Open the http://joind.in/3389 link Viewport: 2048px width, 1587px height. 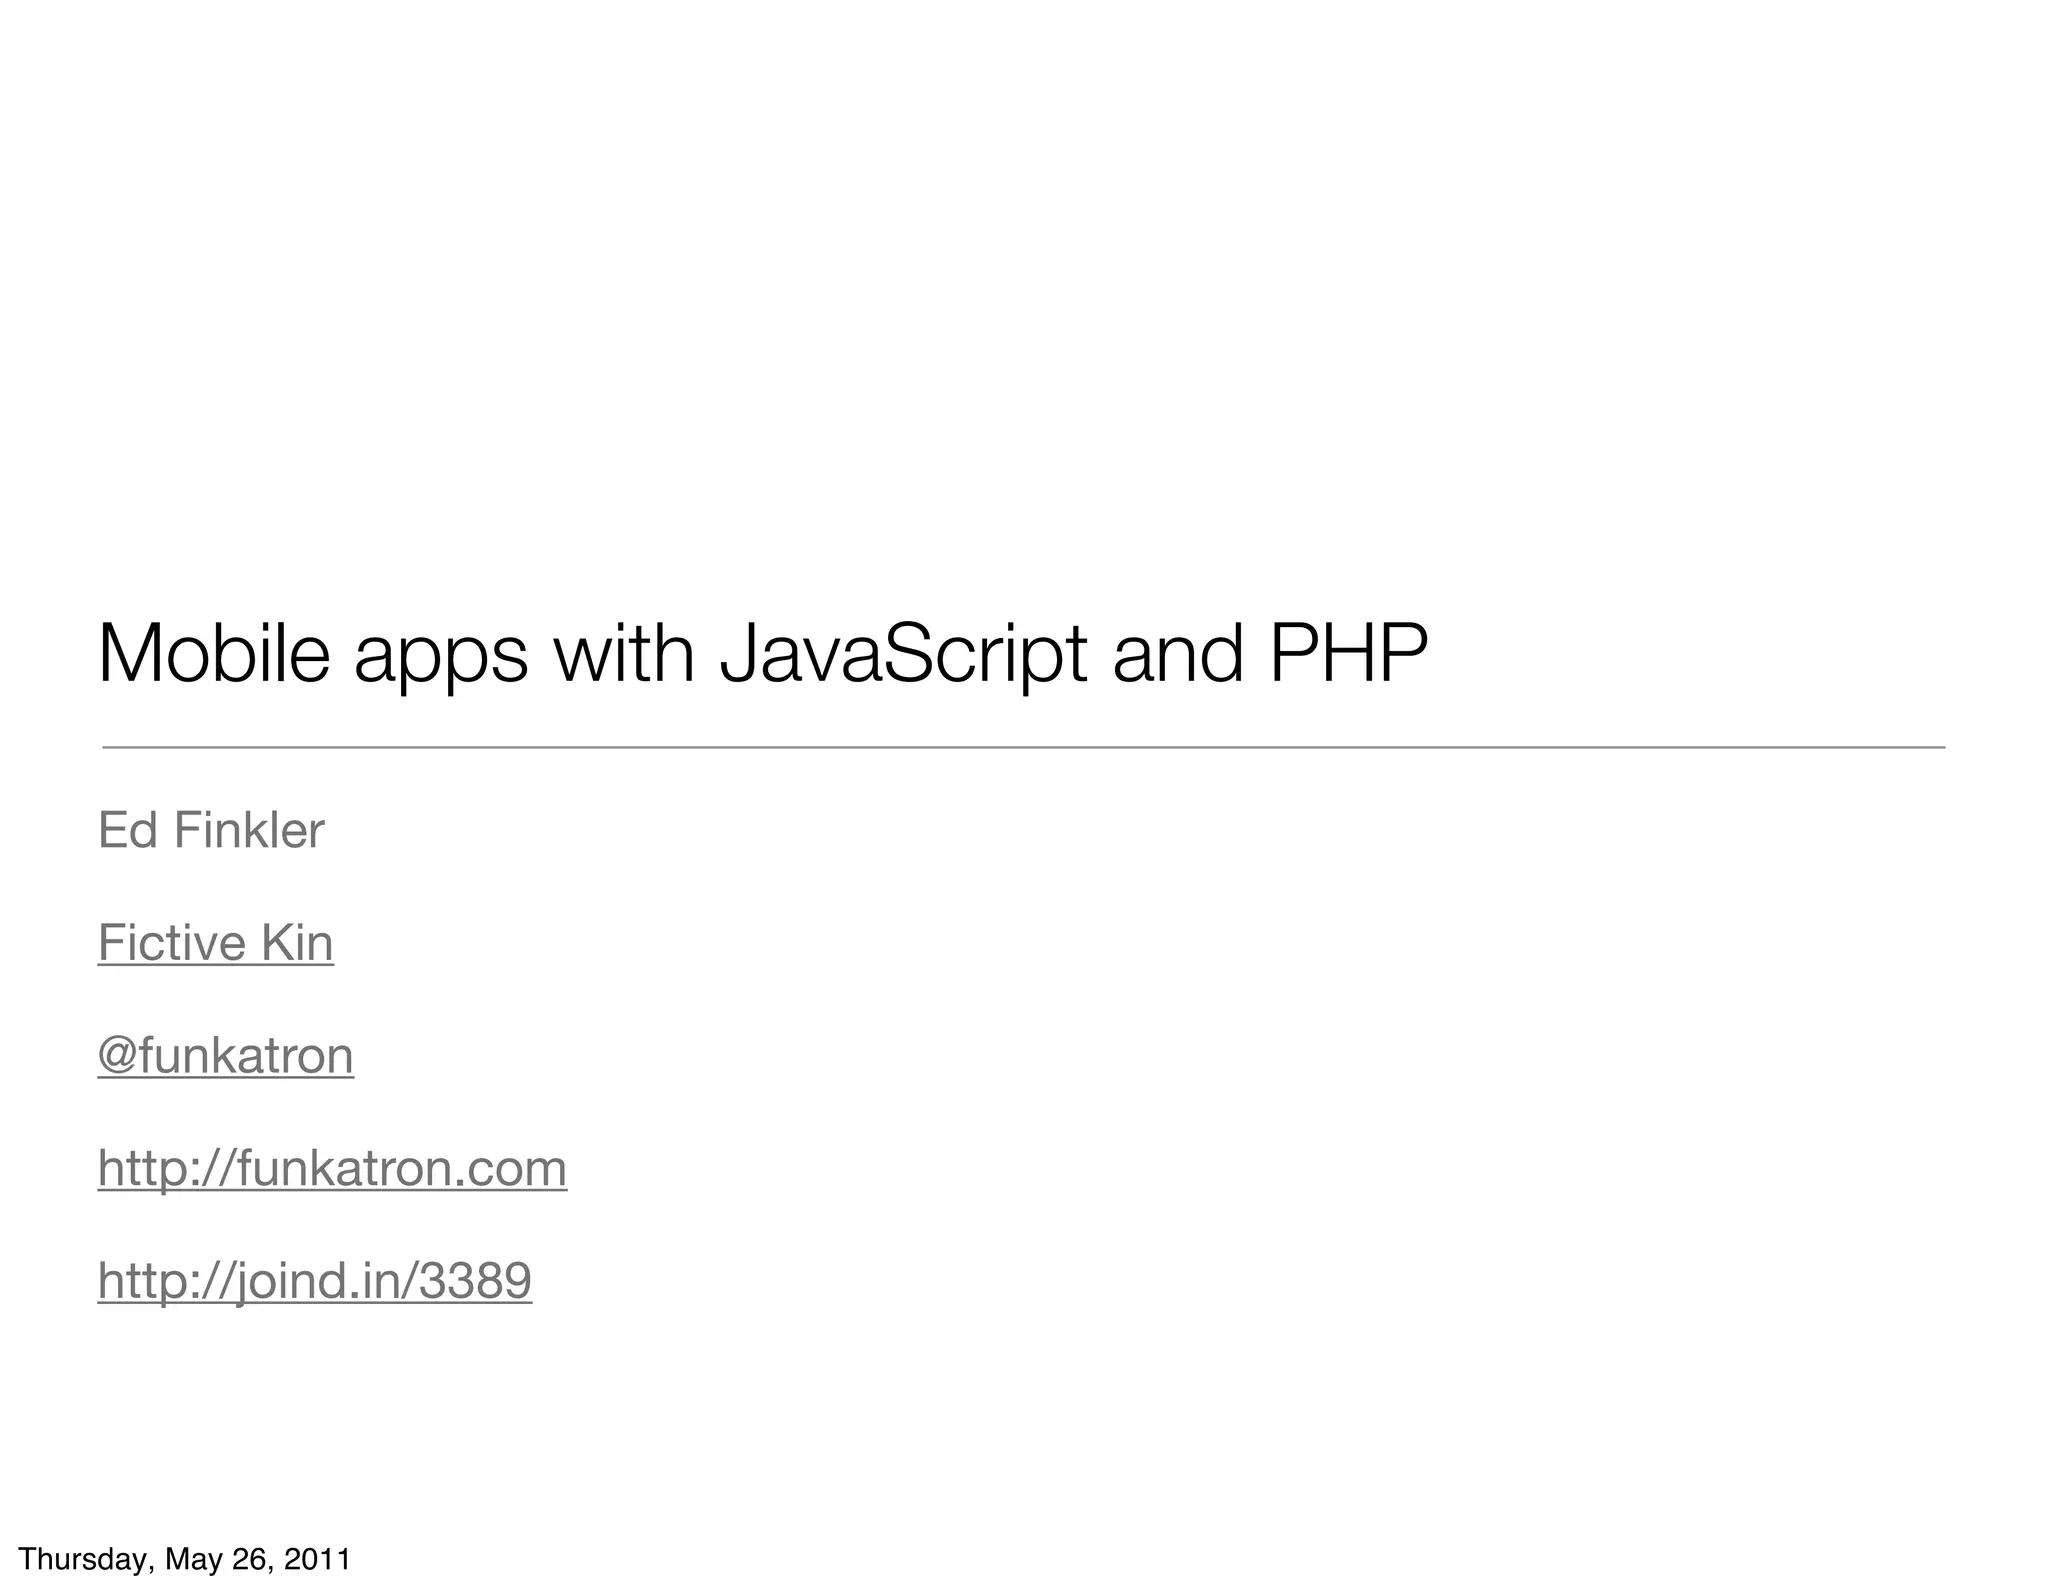coord(314,1281)
